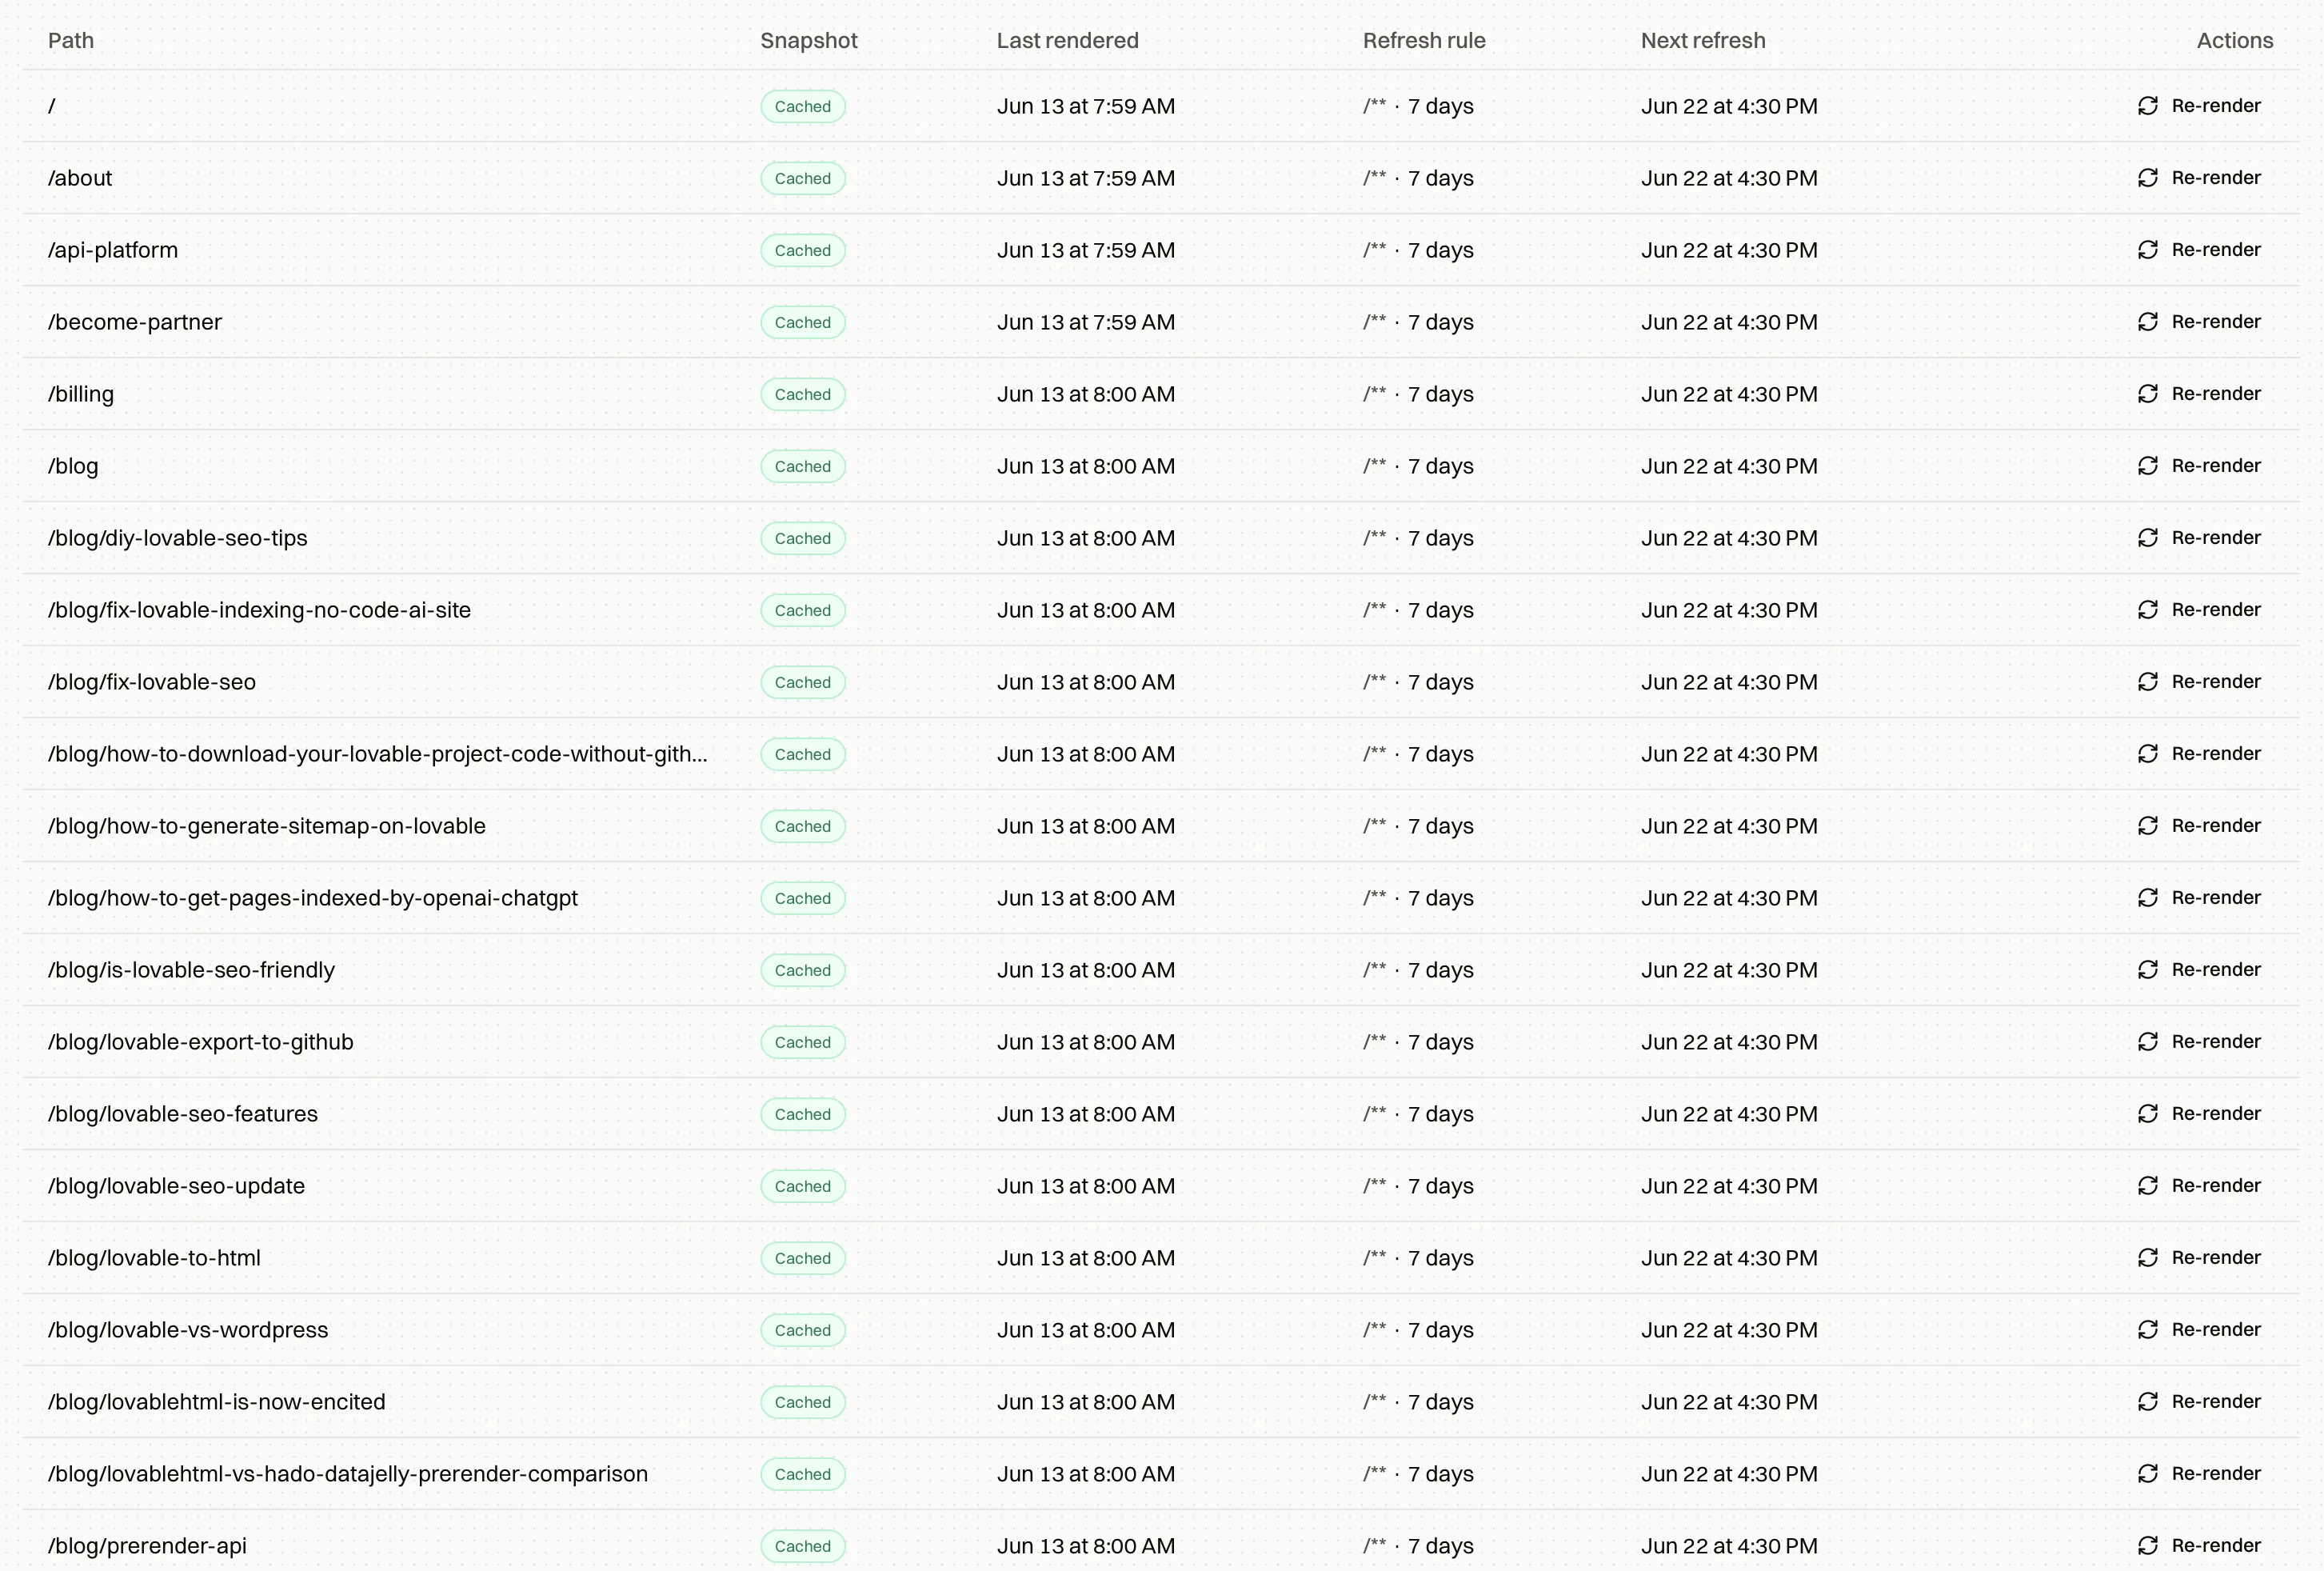Click the Jun 22 at 4:30 PM cell for /blog/lovable-vs-wordpress
This screenshot has width=2324, height=1571.
point(1729,1330)
